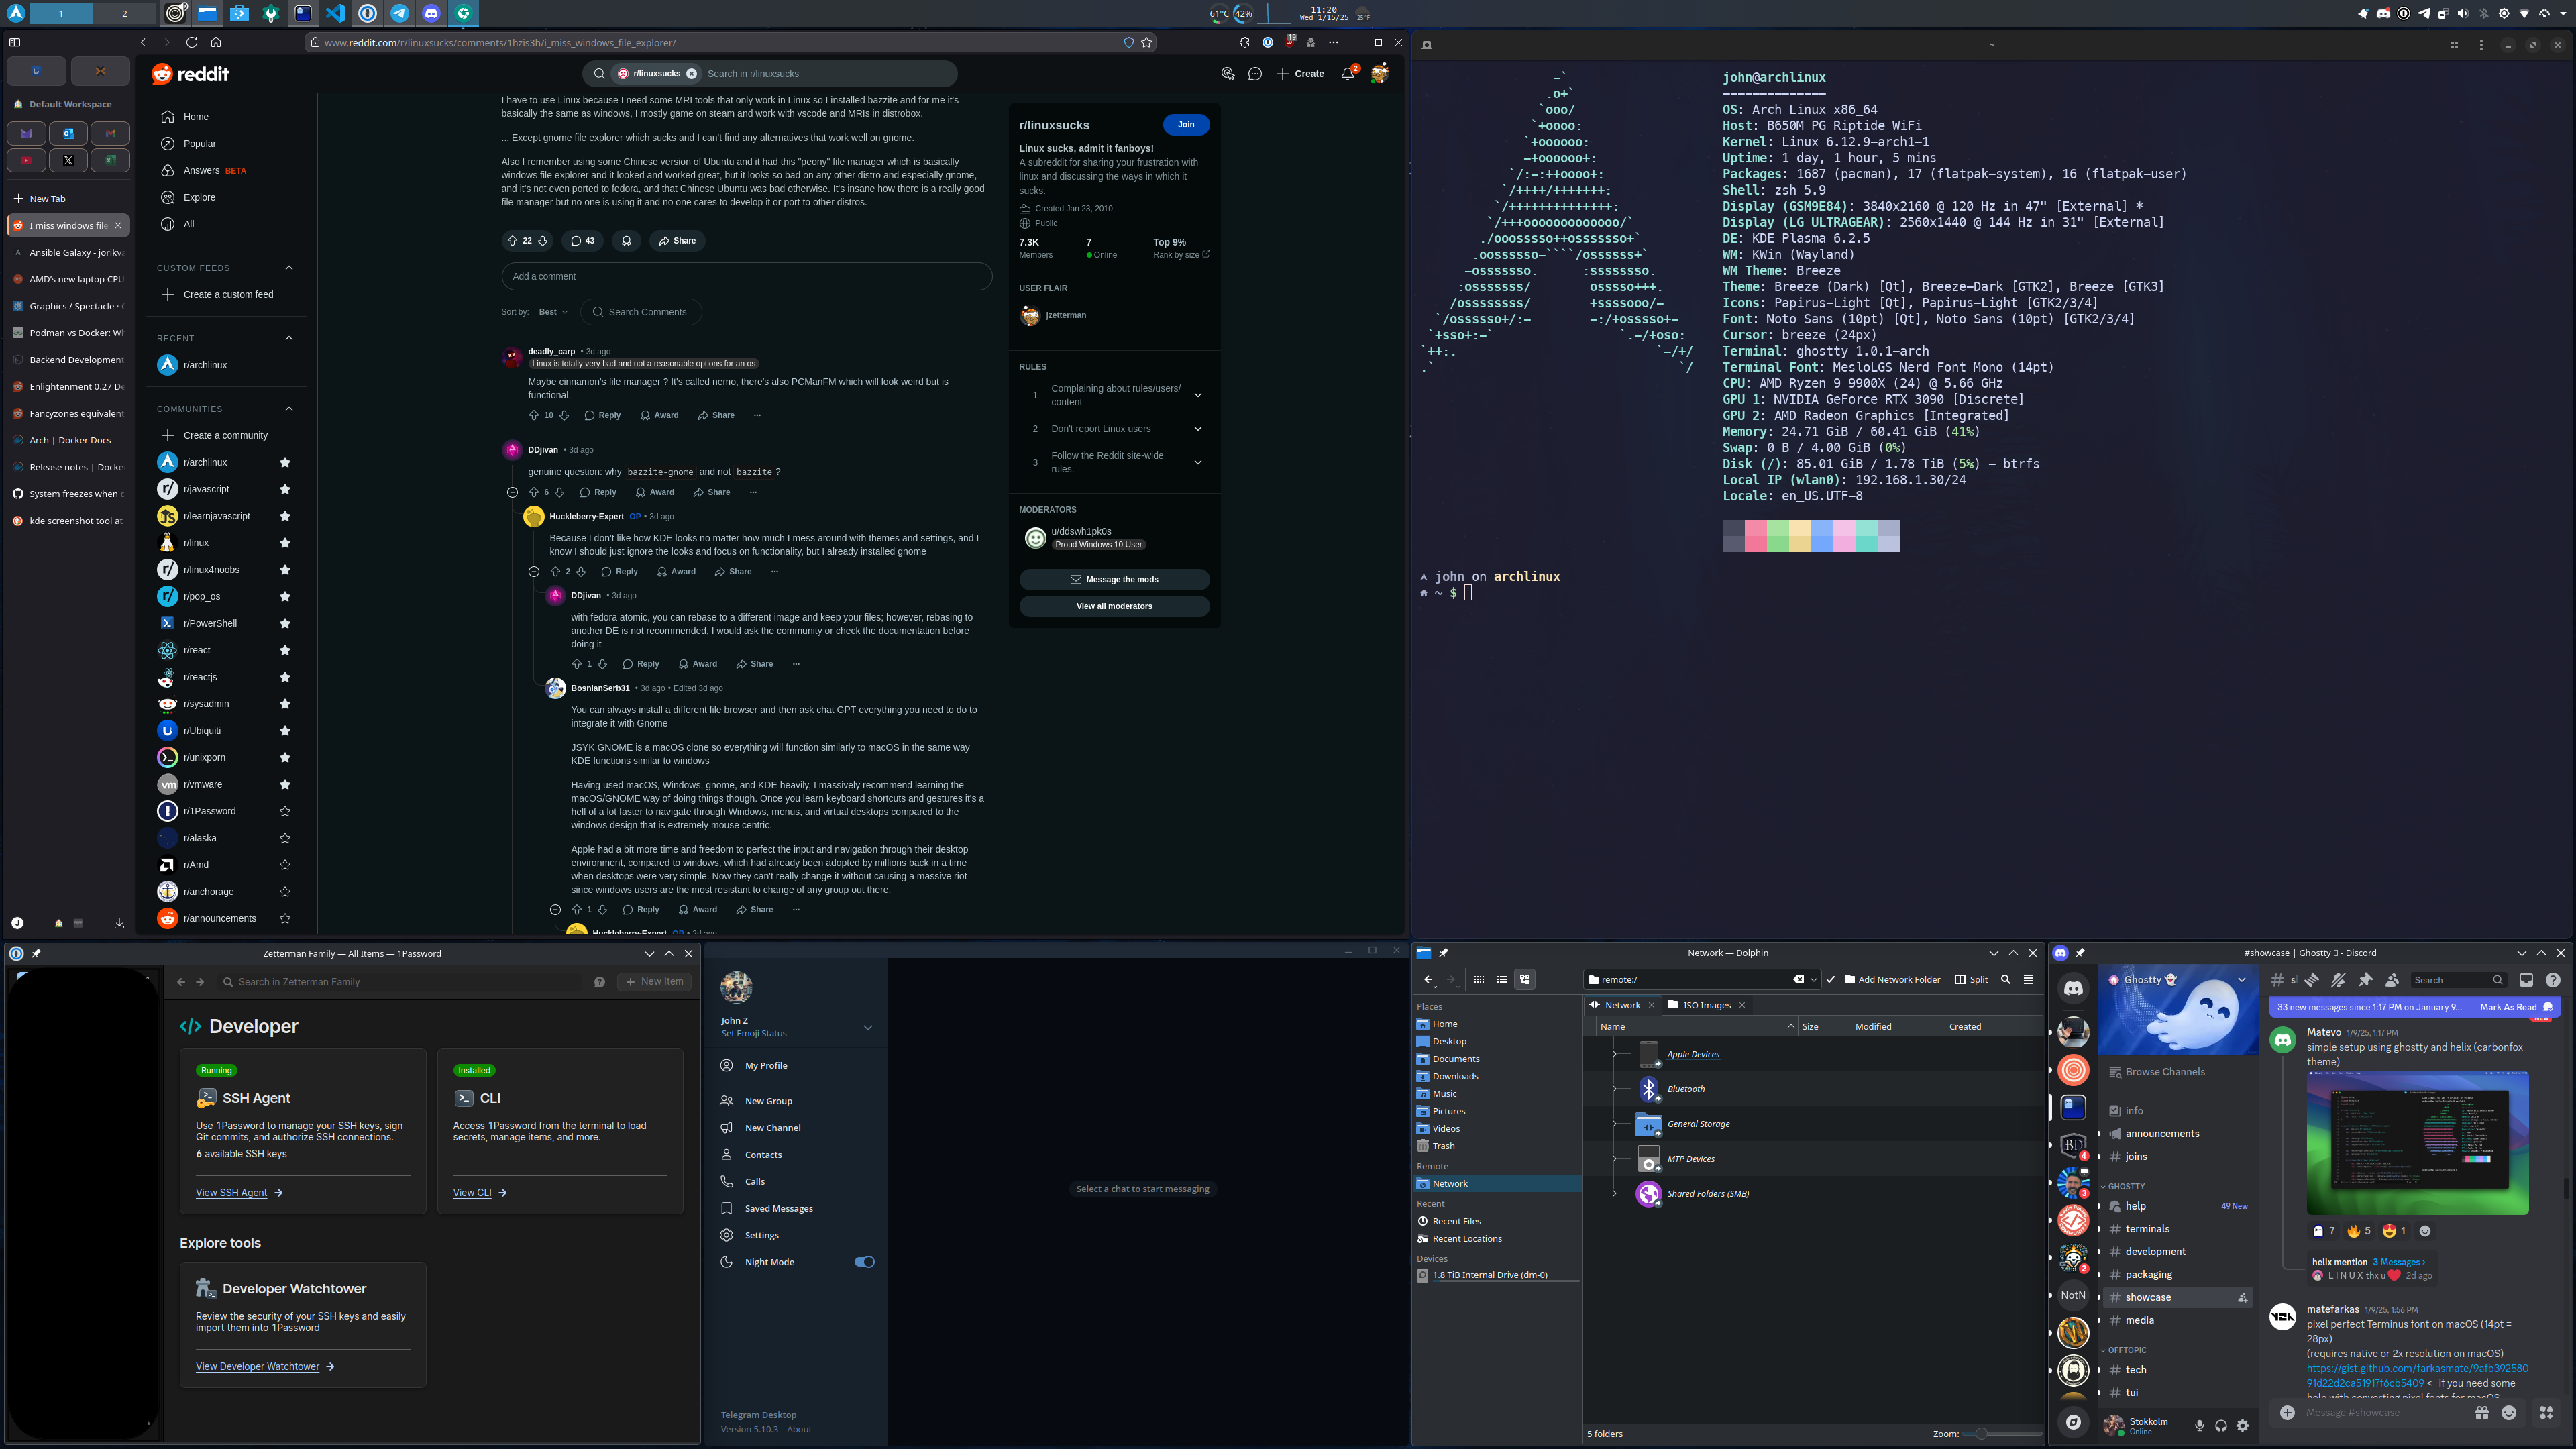Image resolution: width=2576 pixels, height=1449 pixels.
Task: Downvote the main Reddit post
Action: coord(543,241)
